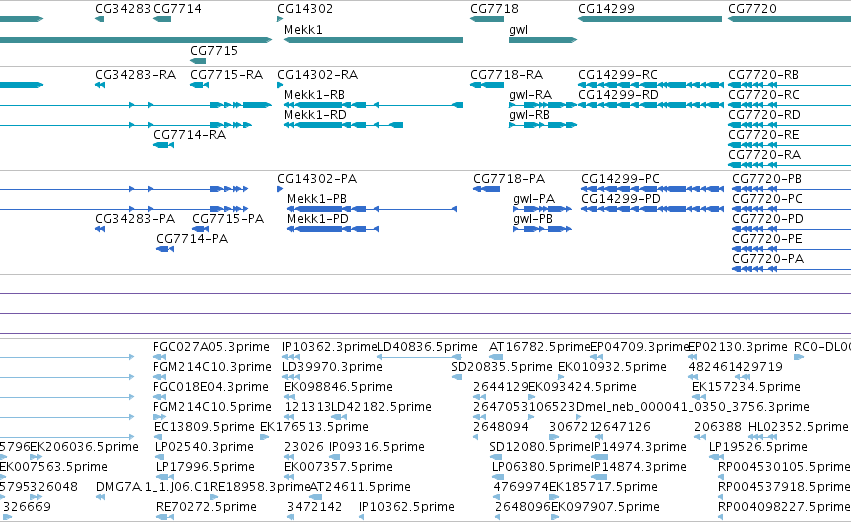
Task: Select protein Mekk1-PB label
Action: click(x=317, y=199)
